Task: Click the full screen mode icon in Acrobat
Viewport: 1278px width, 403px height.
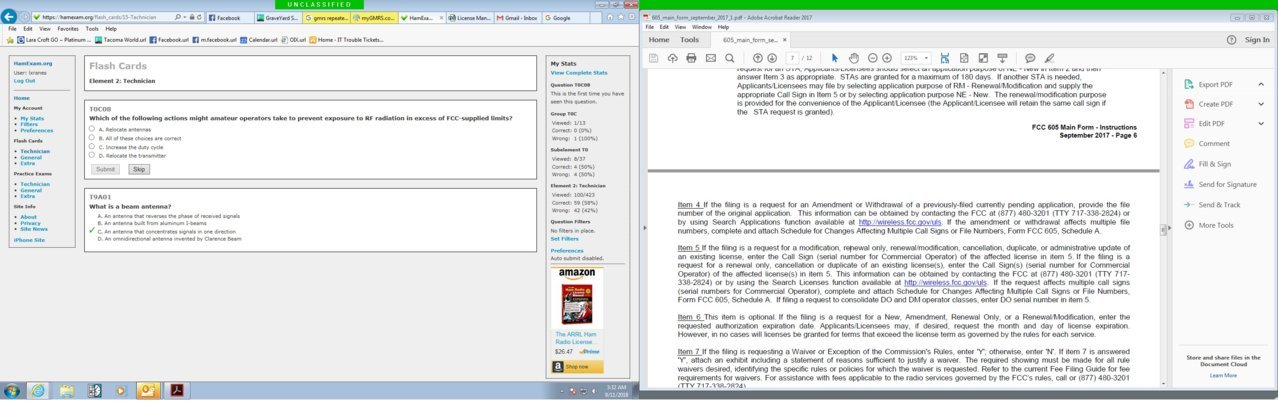Action: [x=984, y=58]
